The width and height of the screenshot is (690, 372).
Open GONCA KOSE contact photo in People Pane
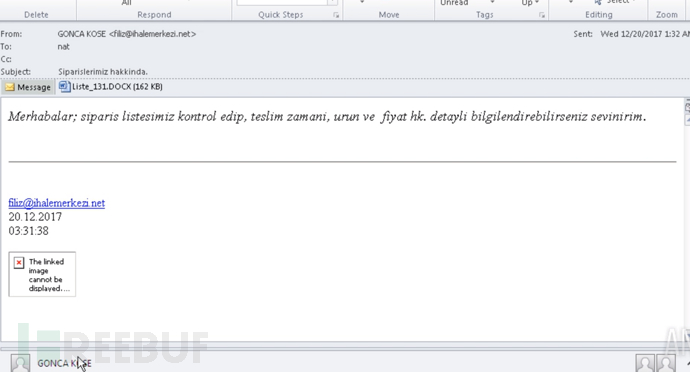click(20, 363)
